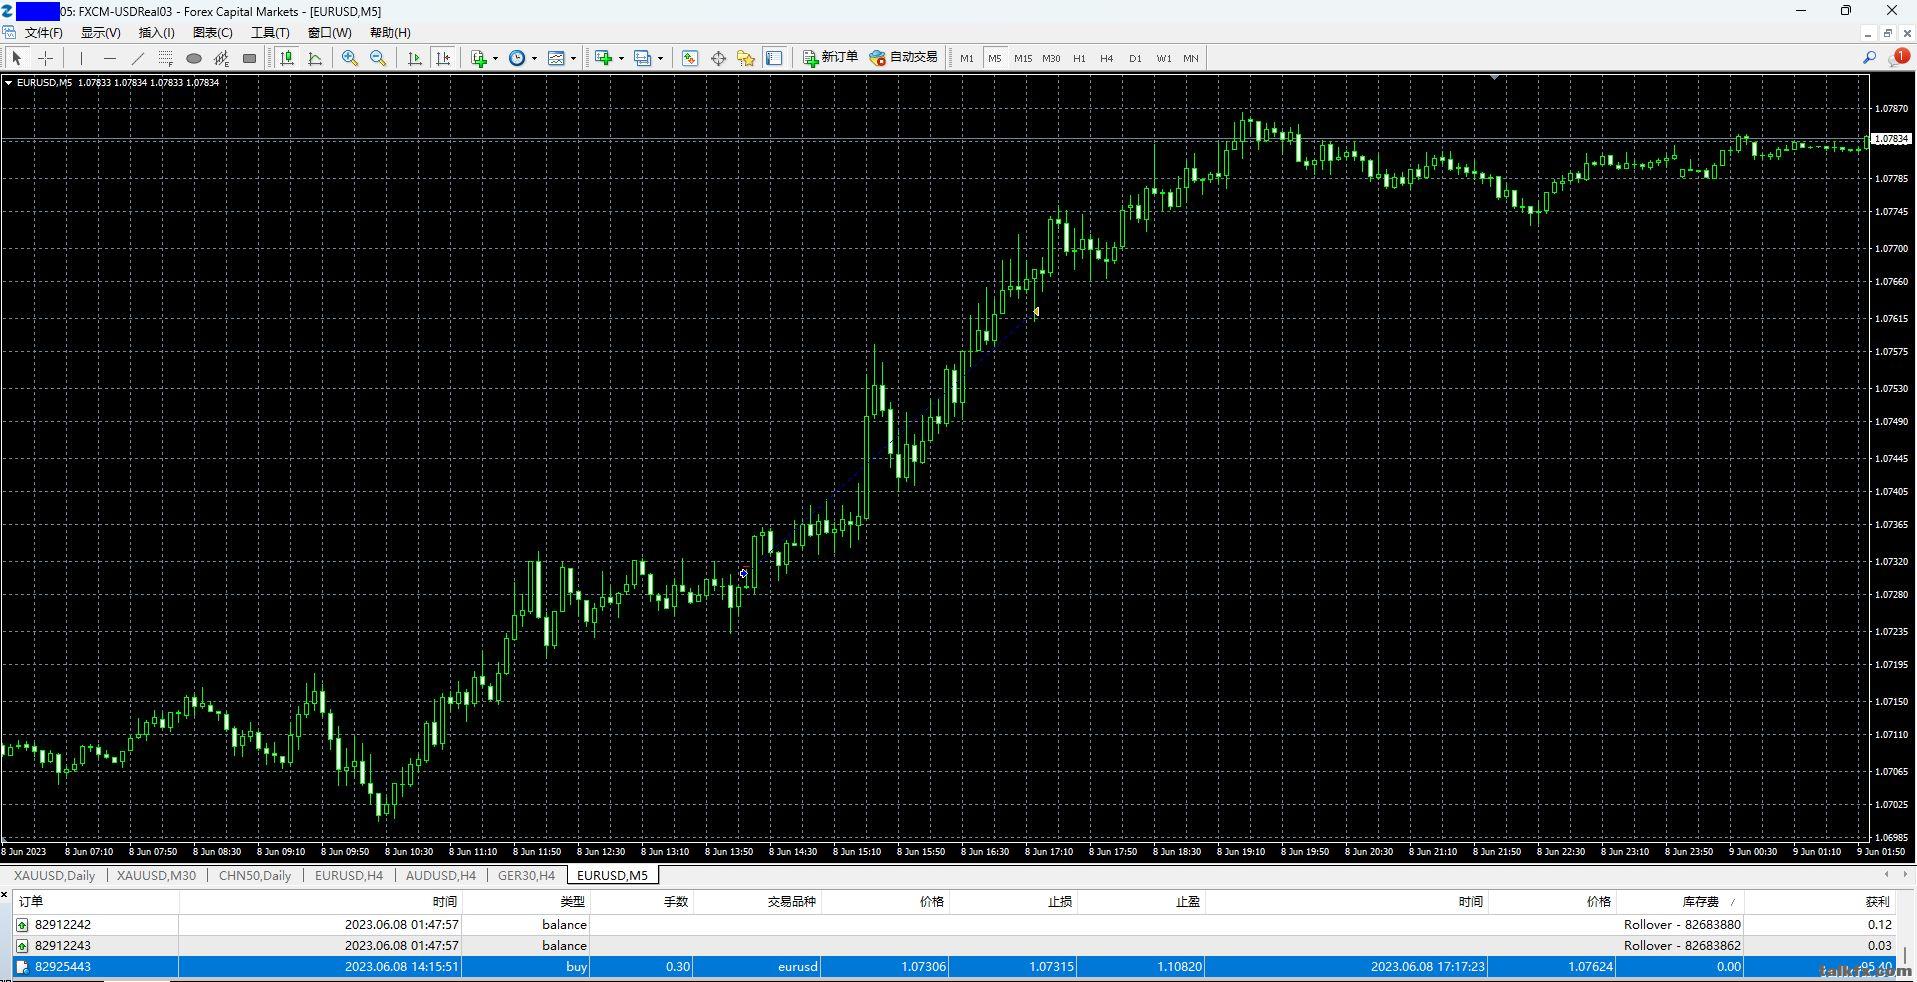
Task: Open the periods clock icon
Action: [517, 58]
